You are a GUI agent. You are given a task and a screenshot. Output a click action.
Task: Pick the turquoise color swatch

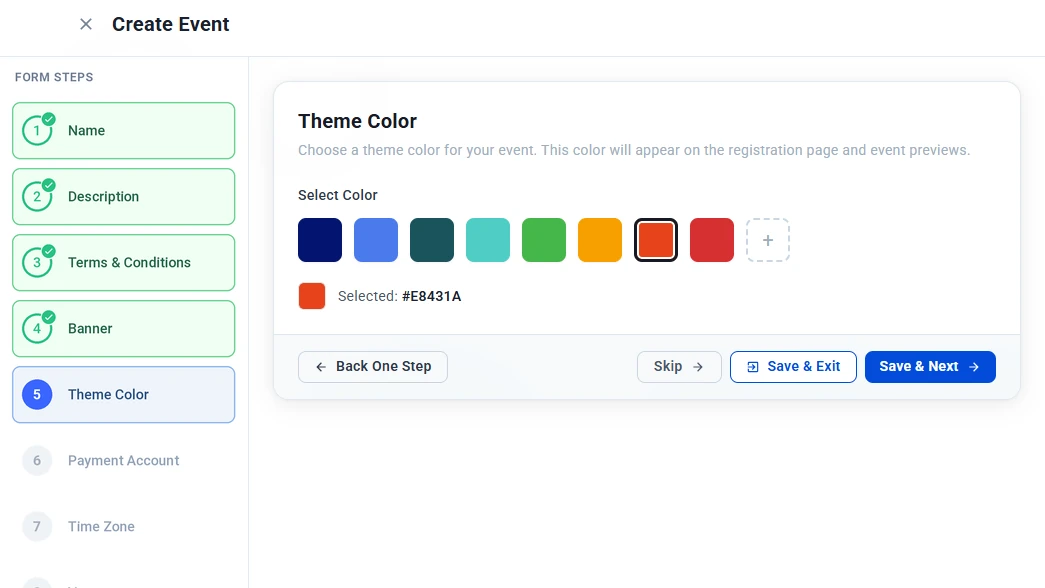click(x=488, y=240)
